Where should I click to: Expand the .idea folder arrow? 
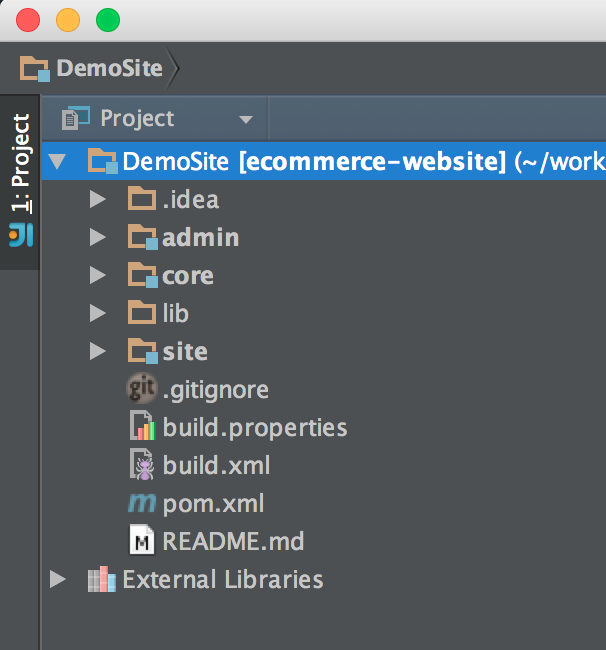pos(97,199)
